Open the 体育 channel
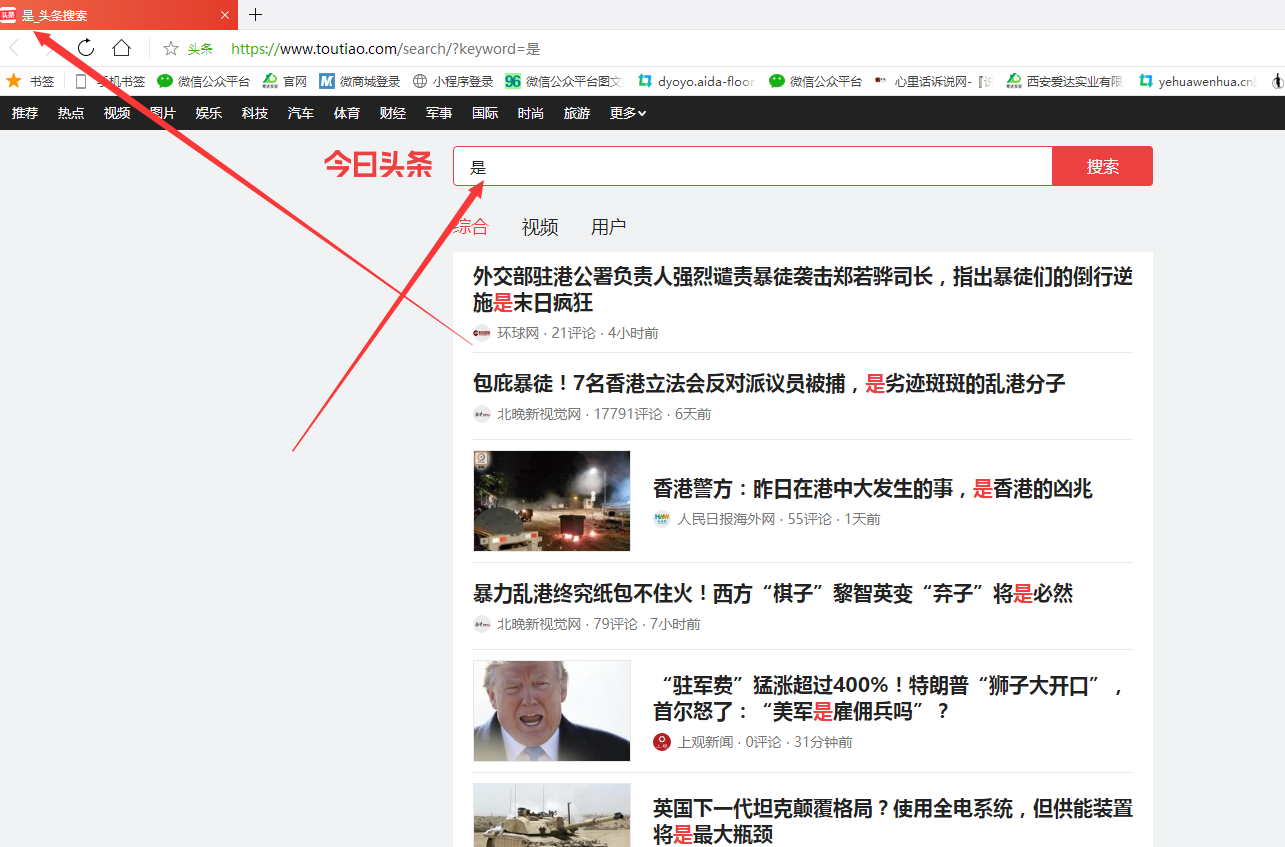Screen dimensions: 1285x847 point(347,113)
